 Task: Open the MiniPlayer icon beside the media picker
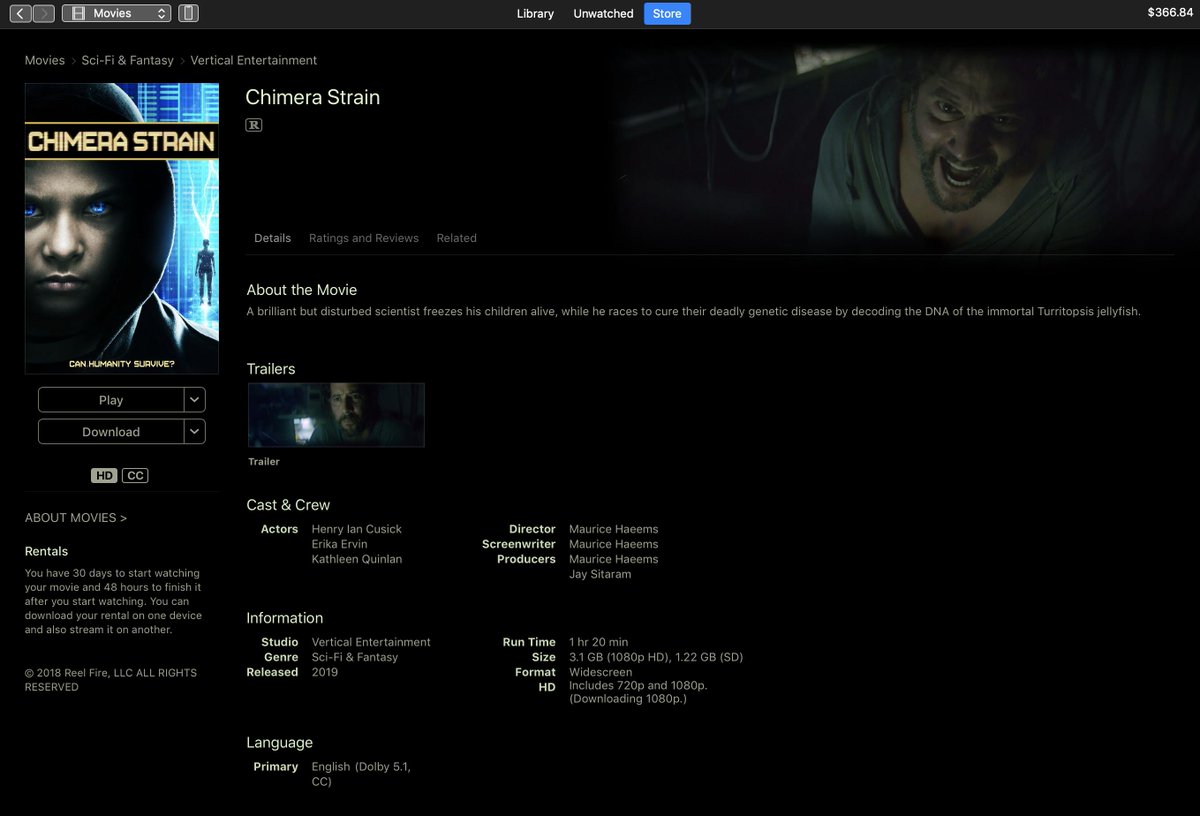pos(188,14)
